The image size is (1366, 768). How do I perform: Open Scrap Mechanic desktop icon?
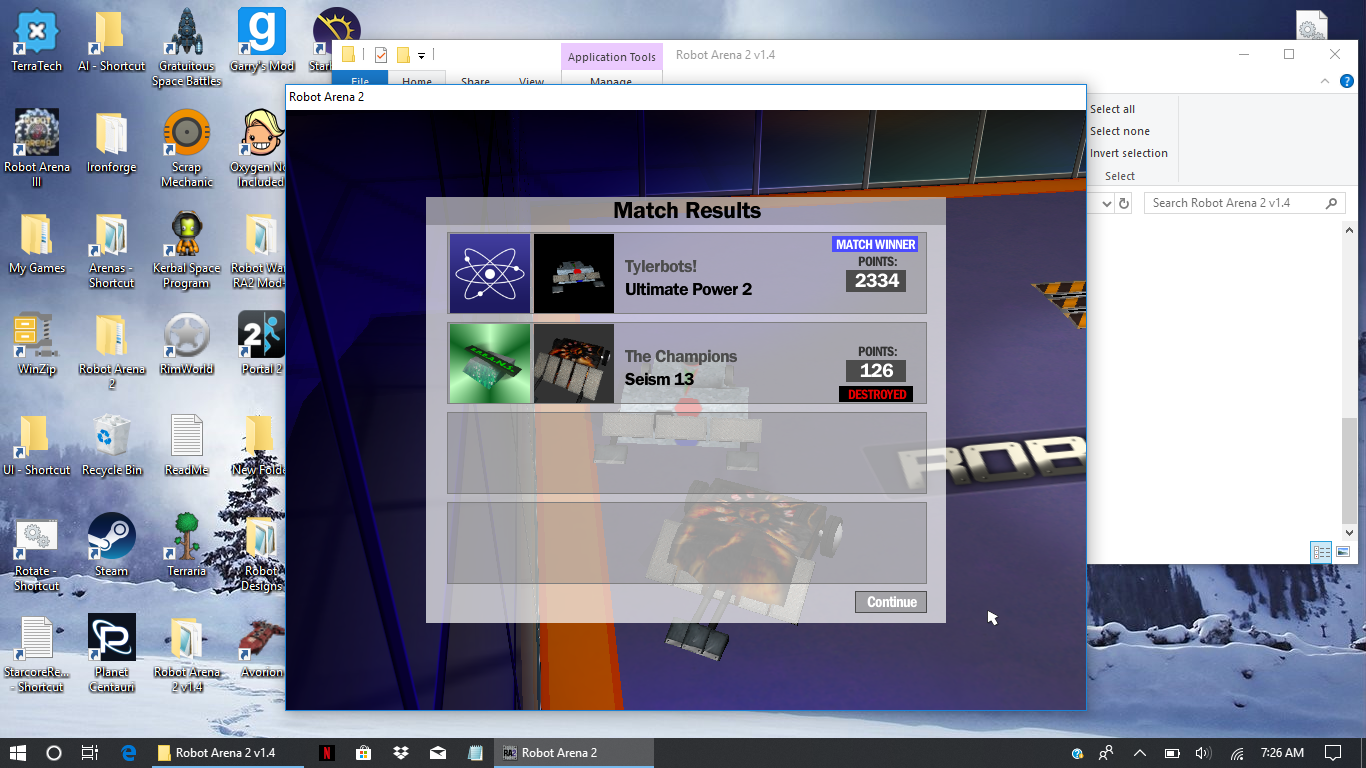click(186, 148)
